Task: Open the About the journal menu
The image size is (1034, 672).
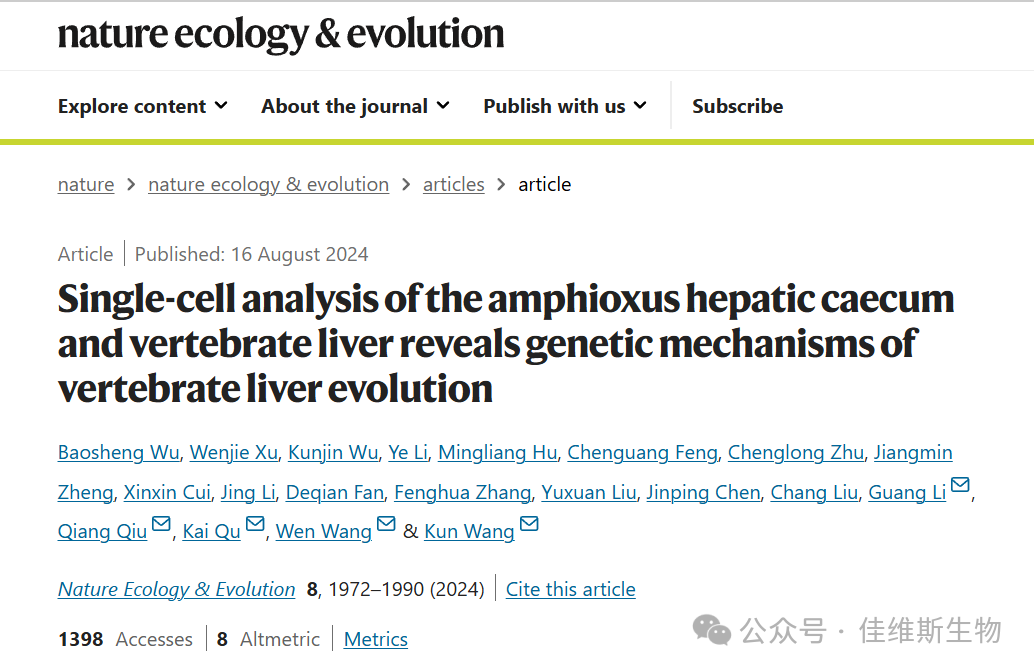Action: pos(355,106)
